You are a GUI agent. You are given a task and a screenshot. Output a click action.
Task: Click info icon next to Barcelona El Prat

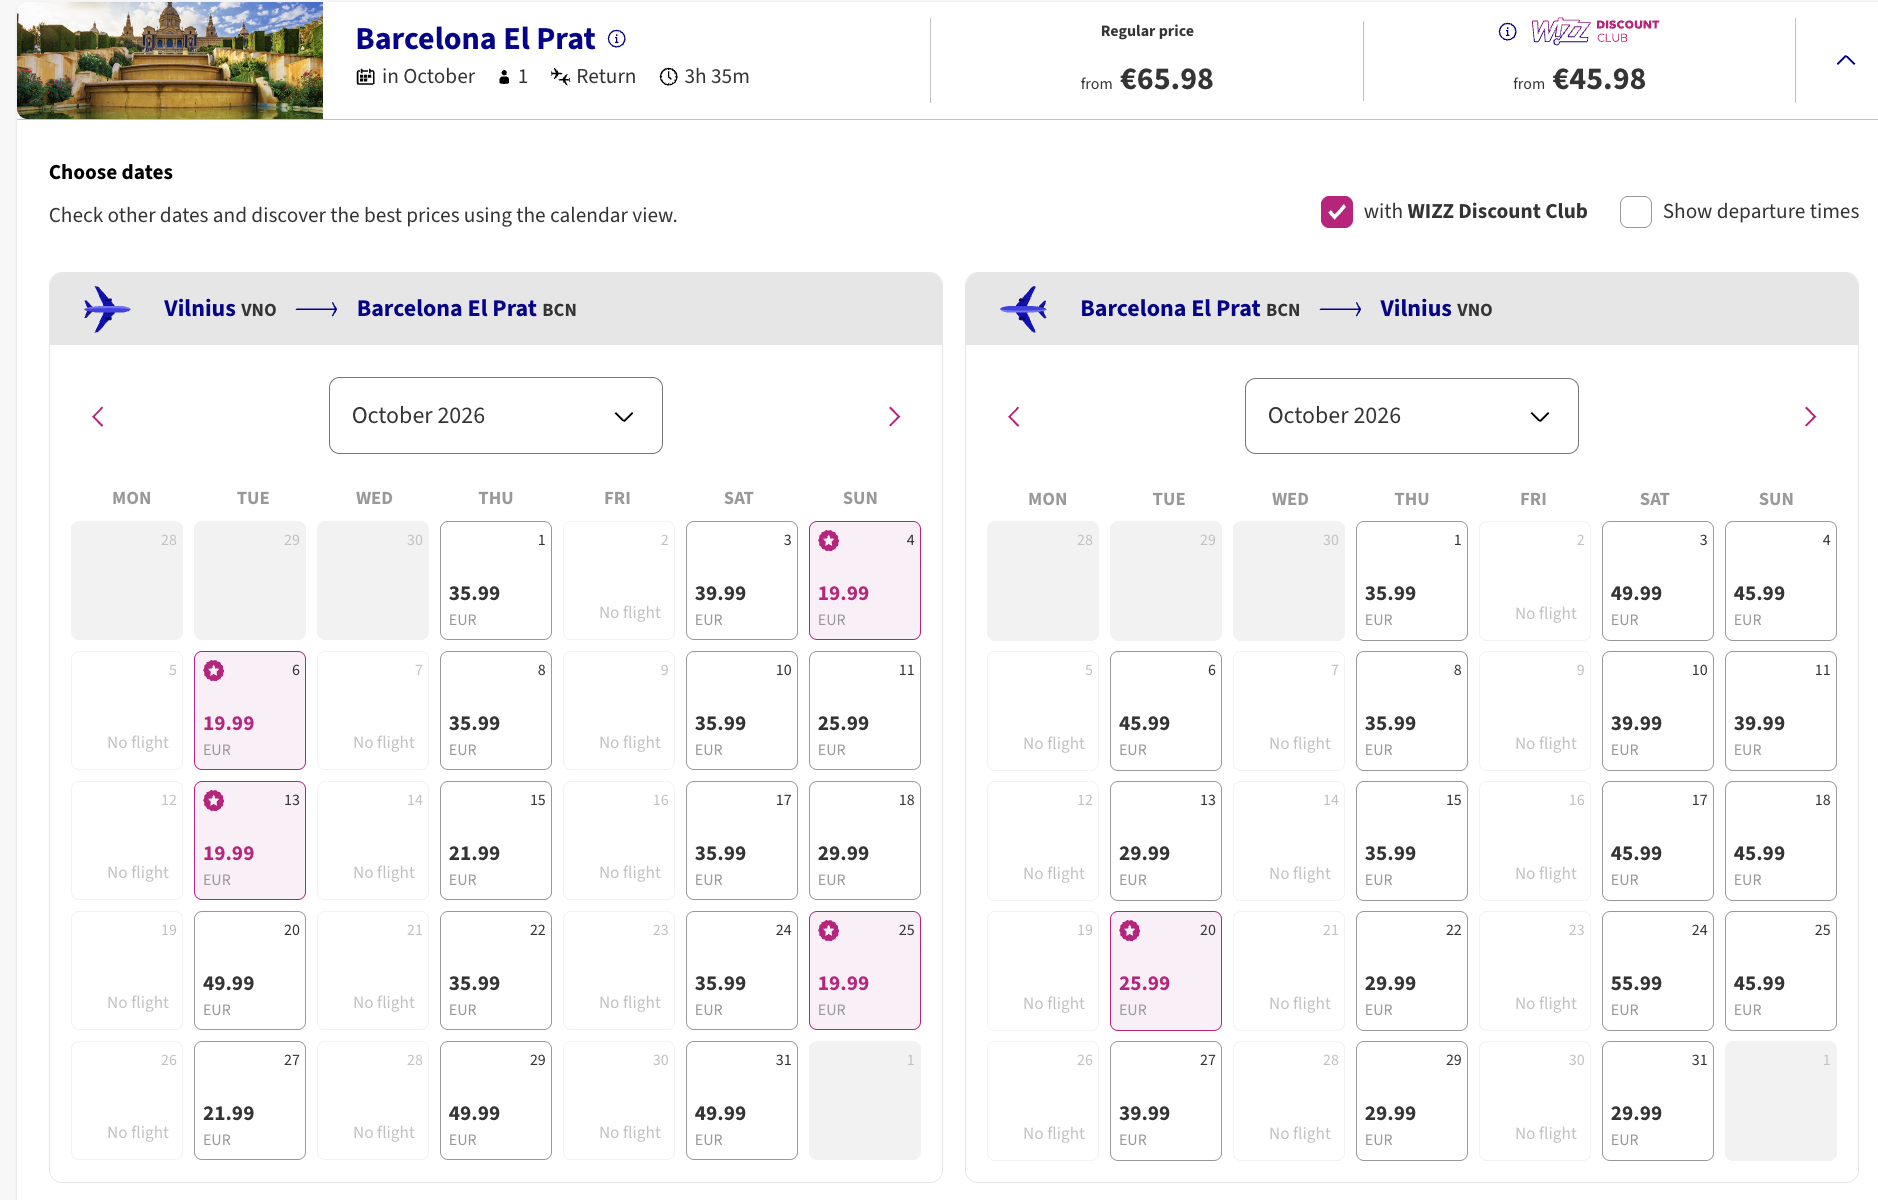click(x=617, y=39)
